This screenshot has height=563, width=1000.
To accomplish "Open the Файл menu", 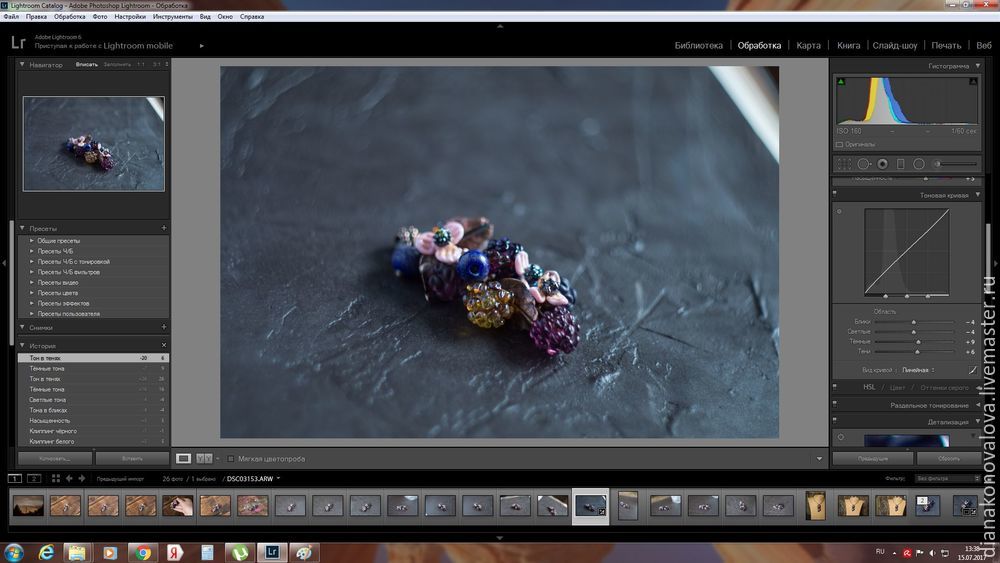I will [10, 17].
